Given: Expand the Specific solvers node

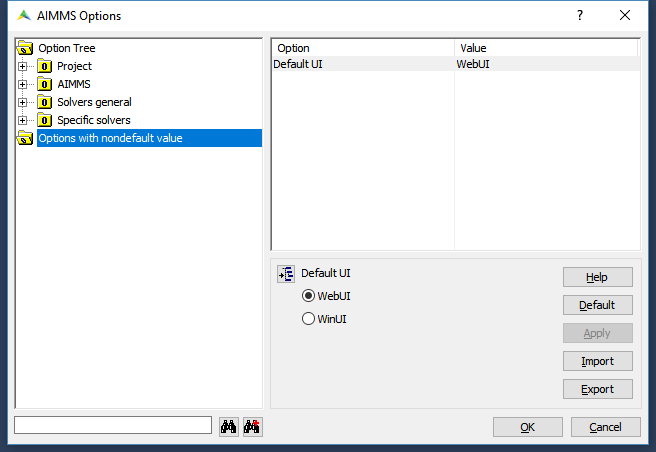Looking at the screenshot, I should coord(23,120).
